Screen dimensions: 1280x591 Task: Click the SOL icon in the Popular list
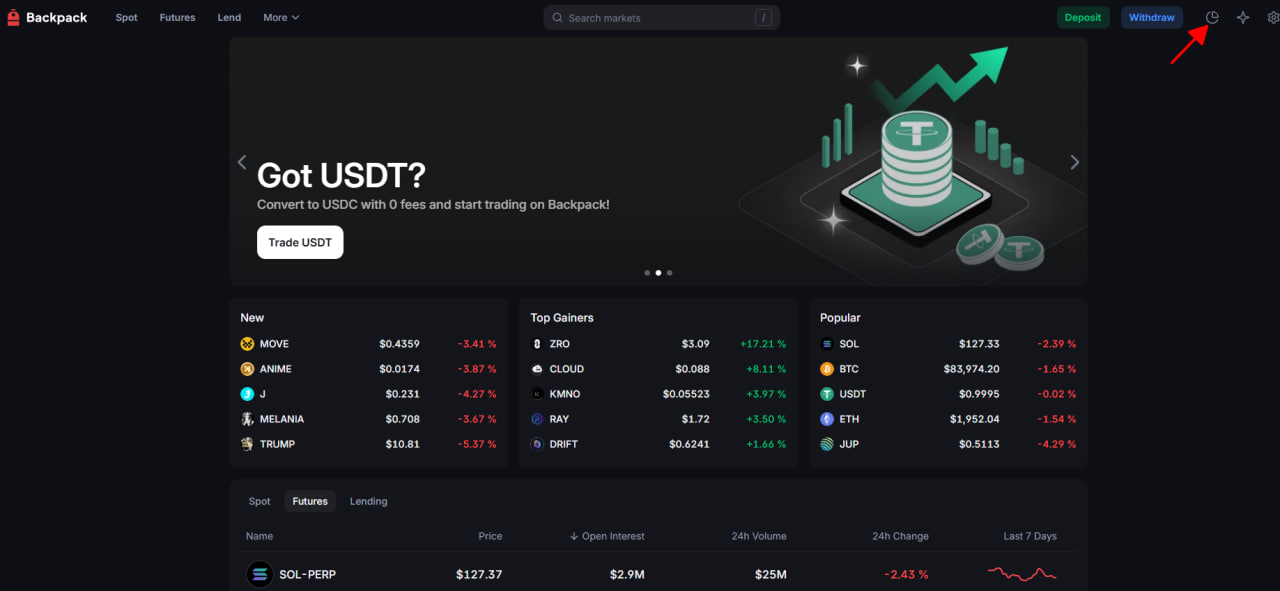pyautogui.click(x=827, y=344)
